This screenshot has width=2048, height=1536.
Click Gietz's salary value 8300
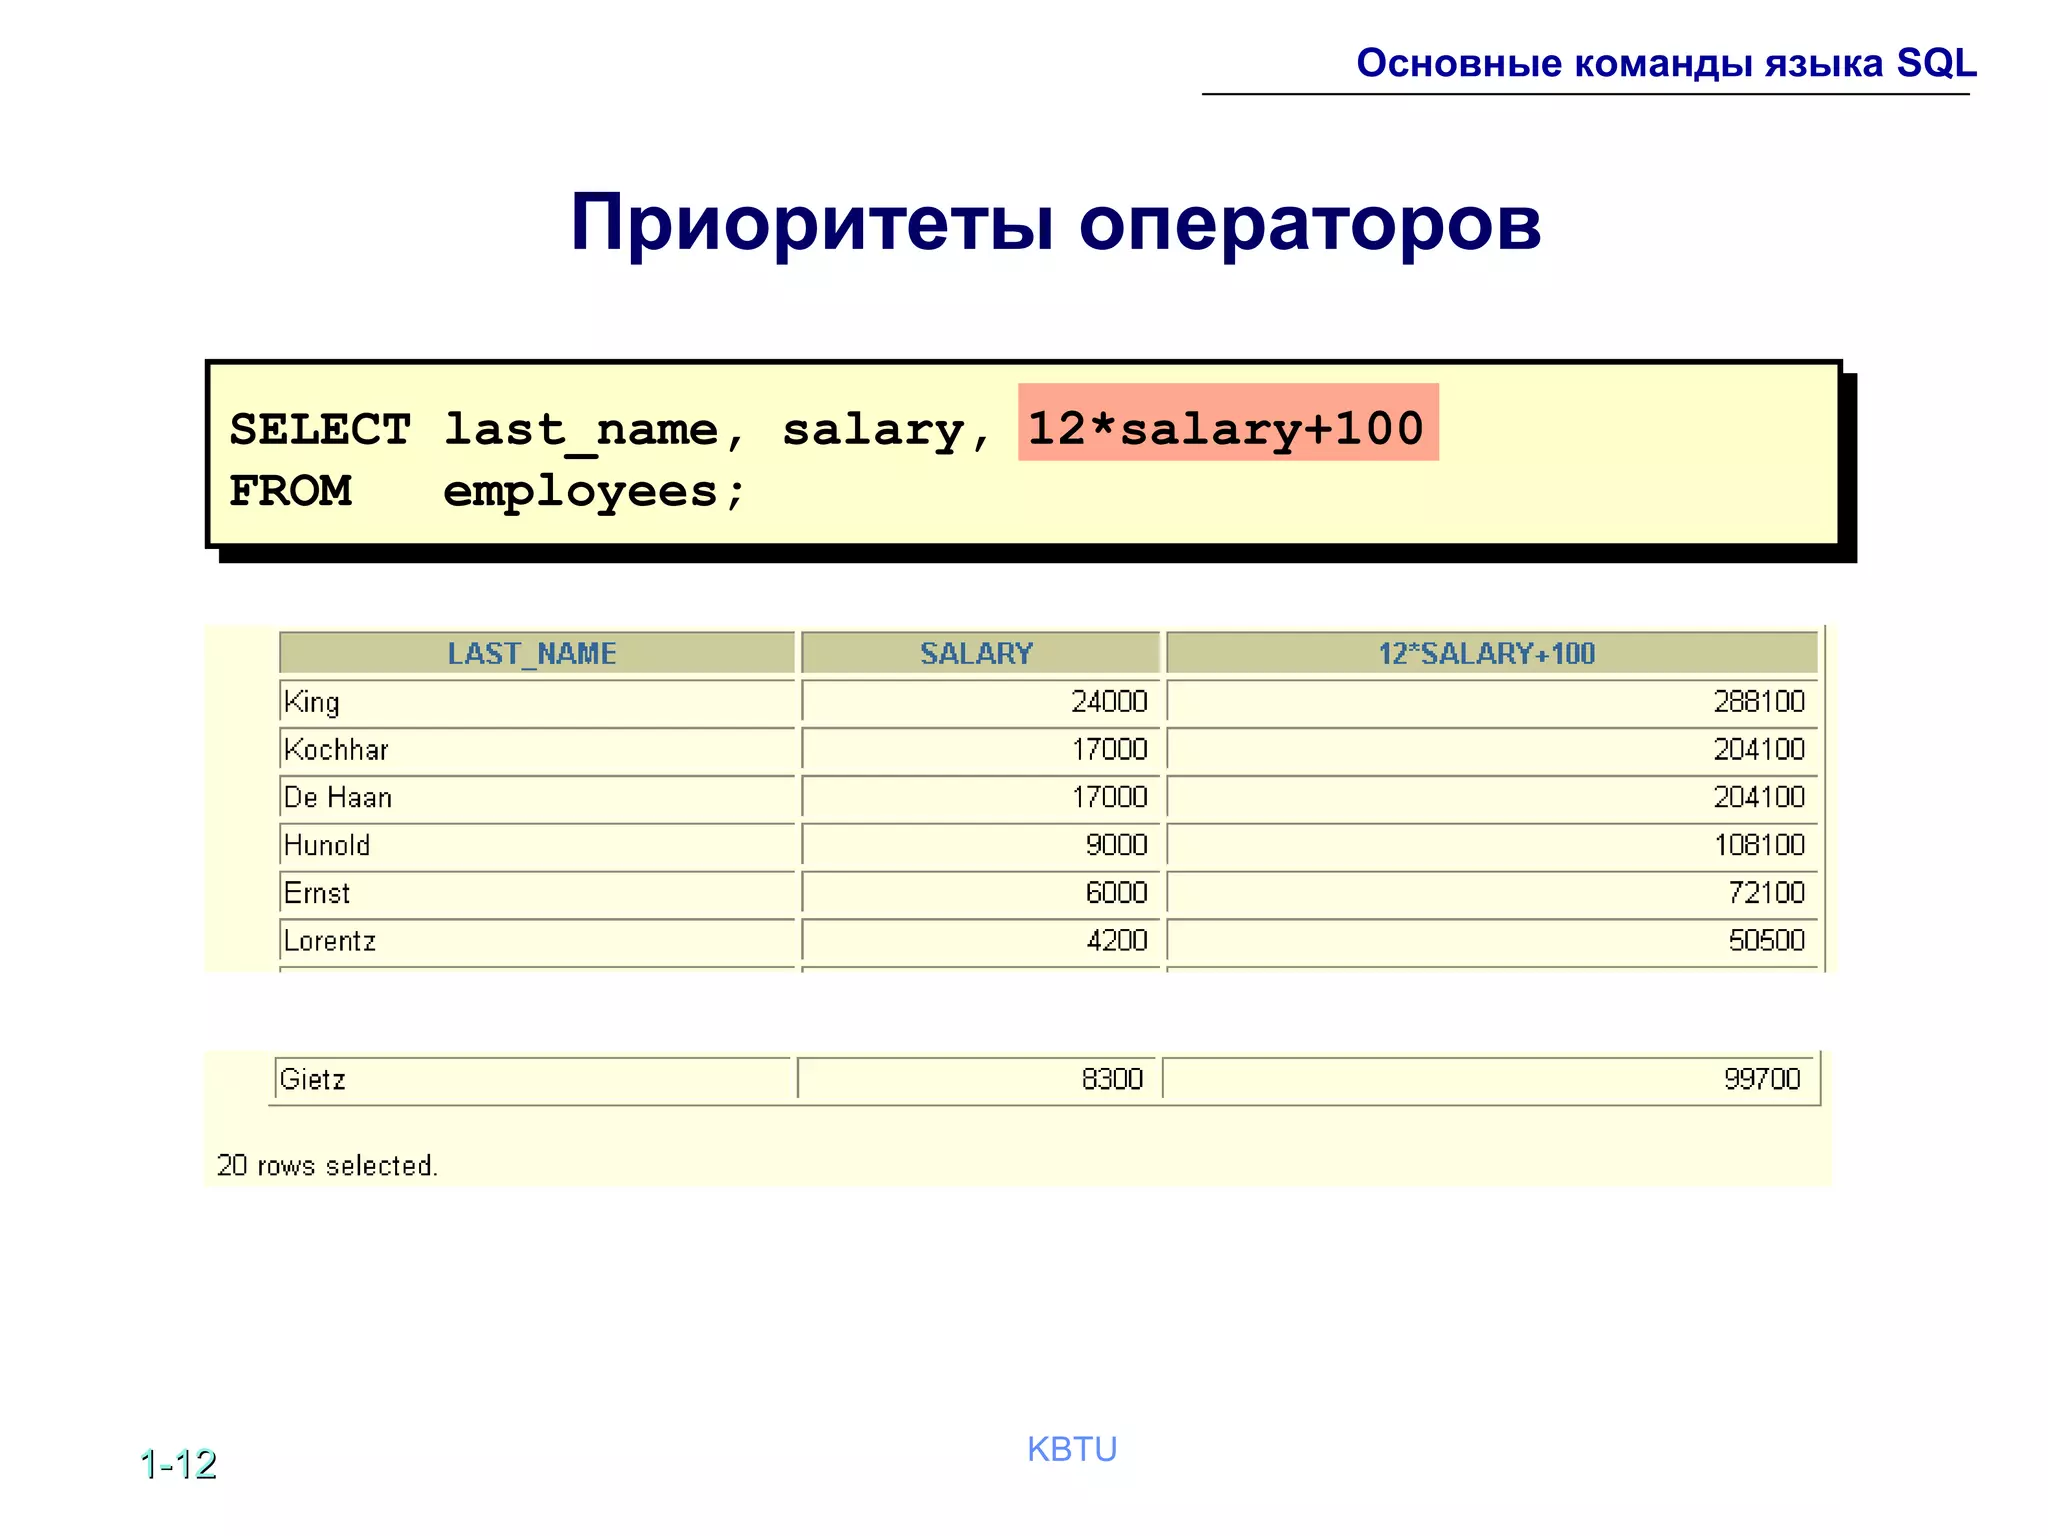click(x=1112, y=1079)
